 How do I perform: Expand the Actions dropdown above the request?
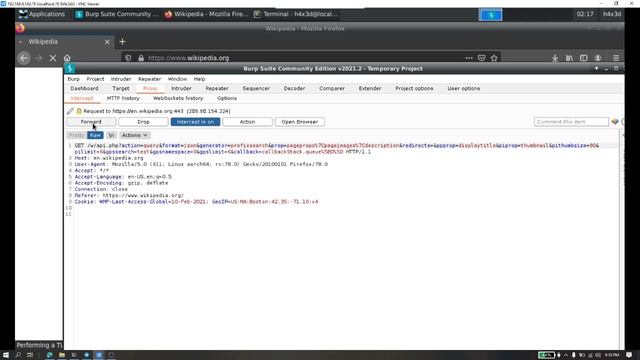(x=135, y=135)
